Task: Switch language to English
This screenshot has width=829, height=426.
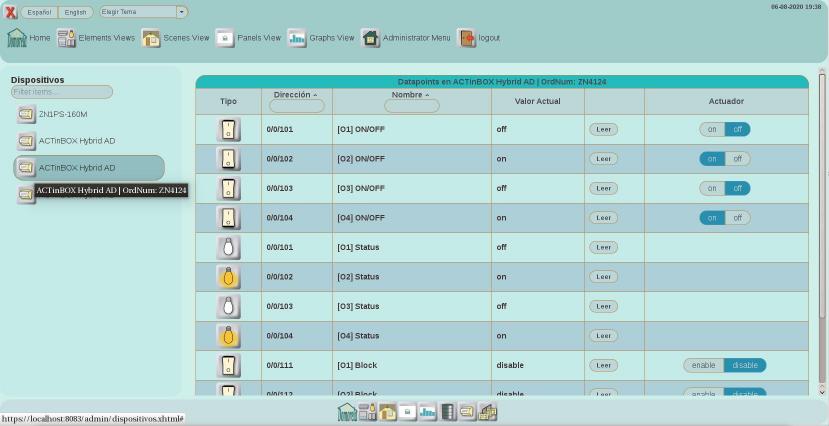Action: [x=76, y=12]
